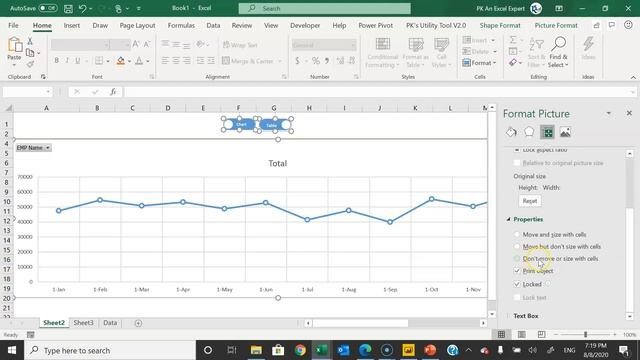
Task: Collapse the Properties section
Action: (509, 219)
